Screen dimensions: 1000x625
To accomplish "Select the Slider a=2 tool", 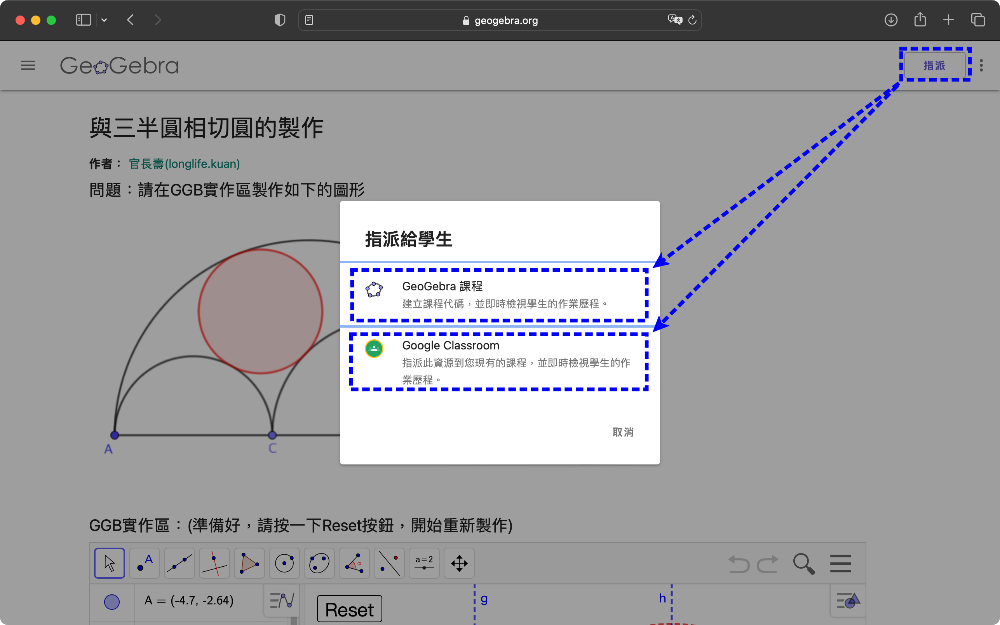I will (x=424, y=563).
